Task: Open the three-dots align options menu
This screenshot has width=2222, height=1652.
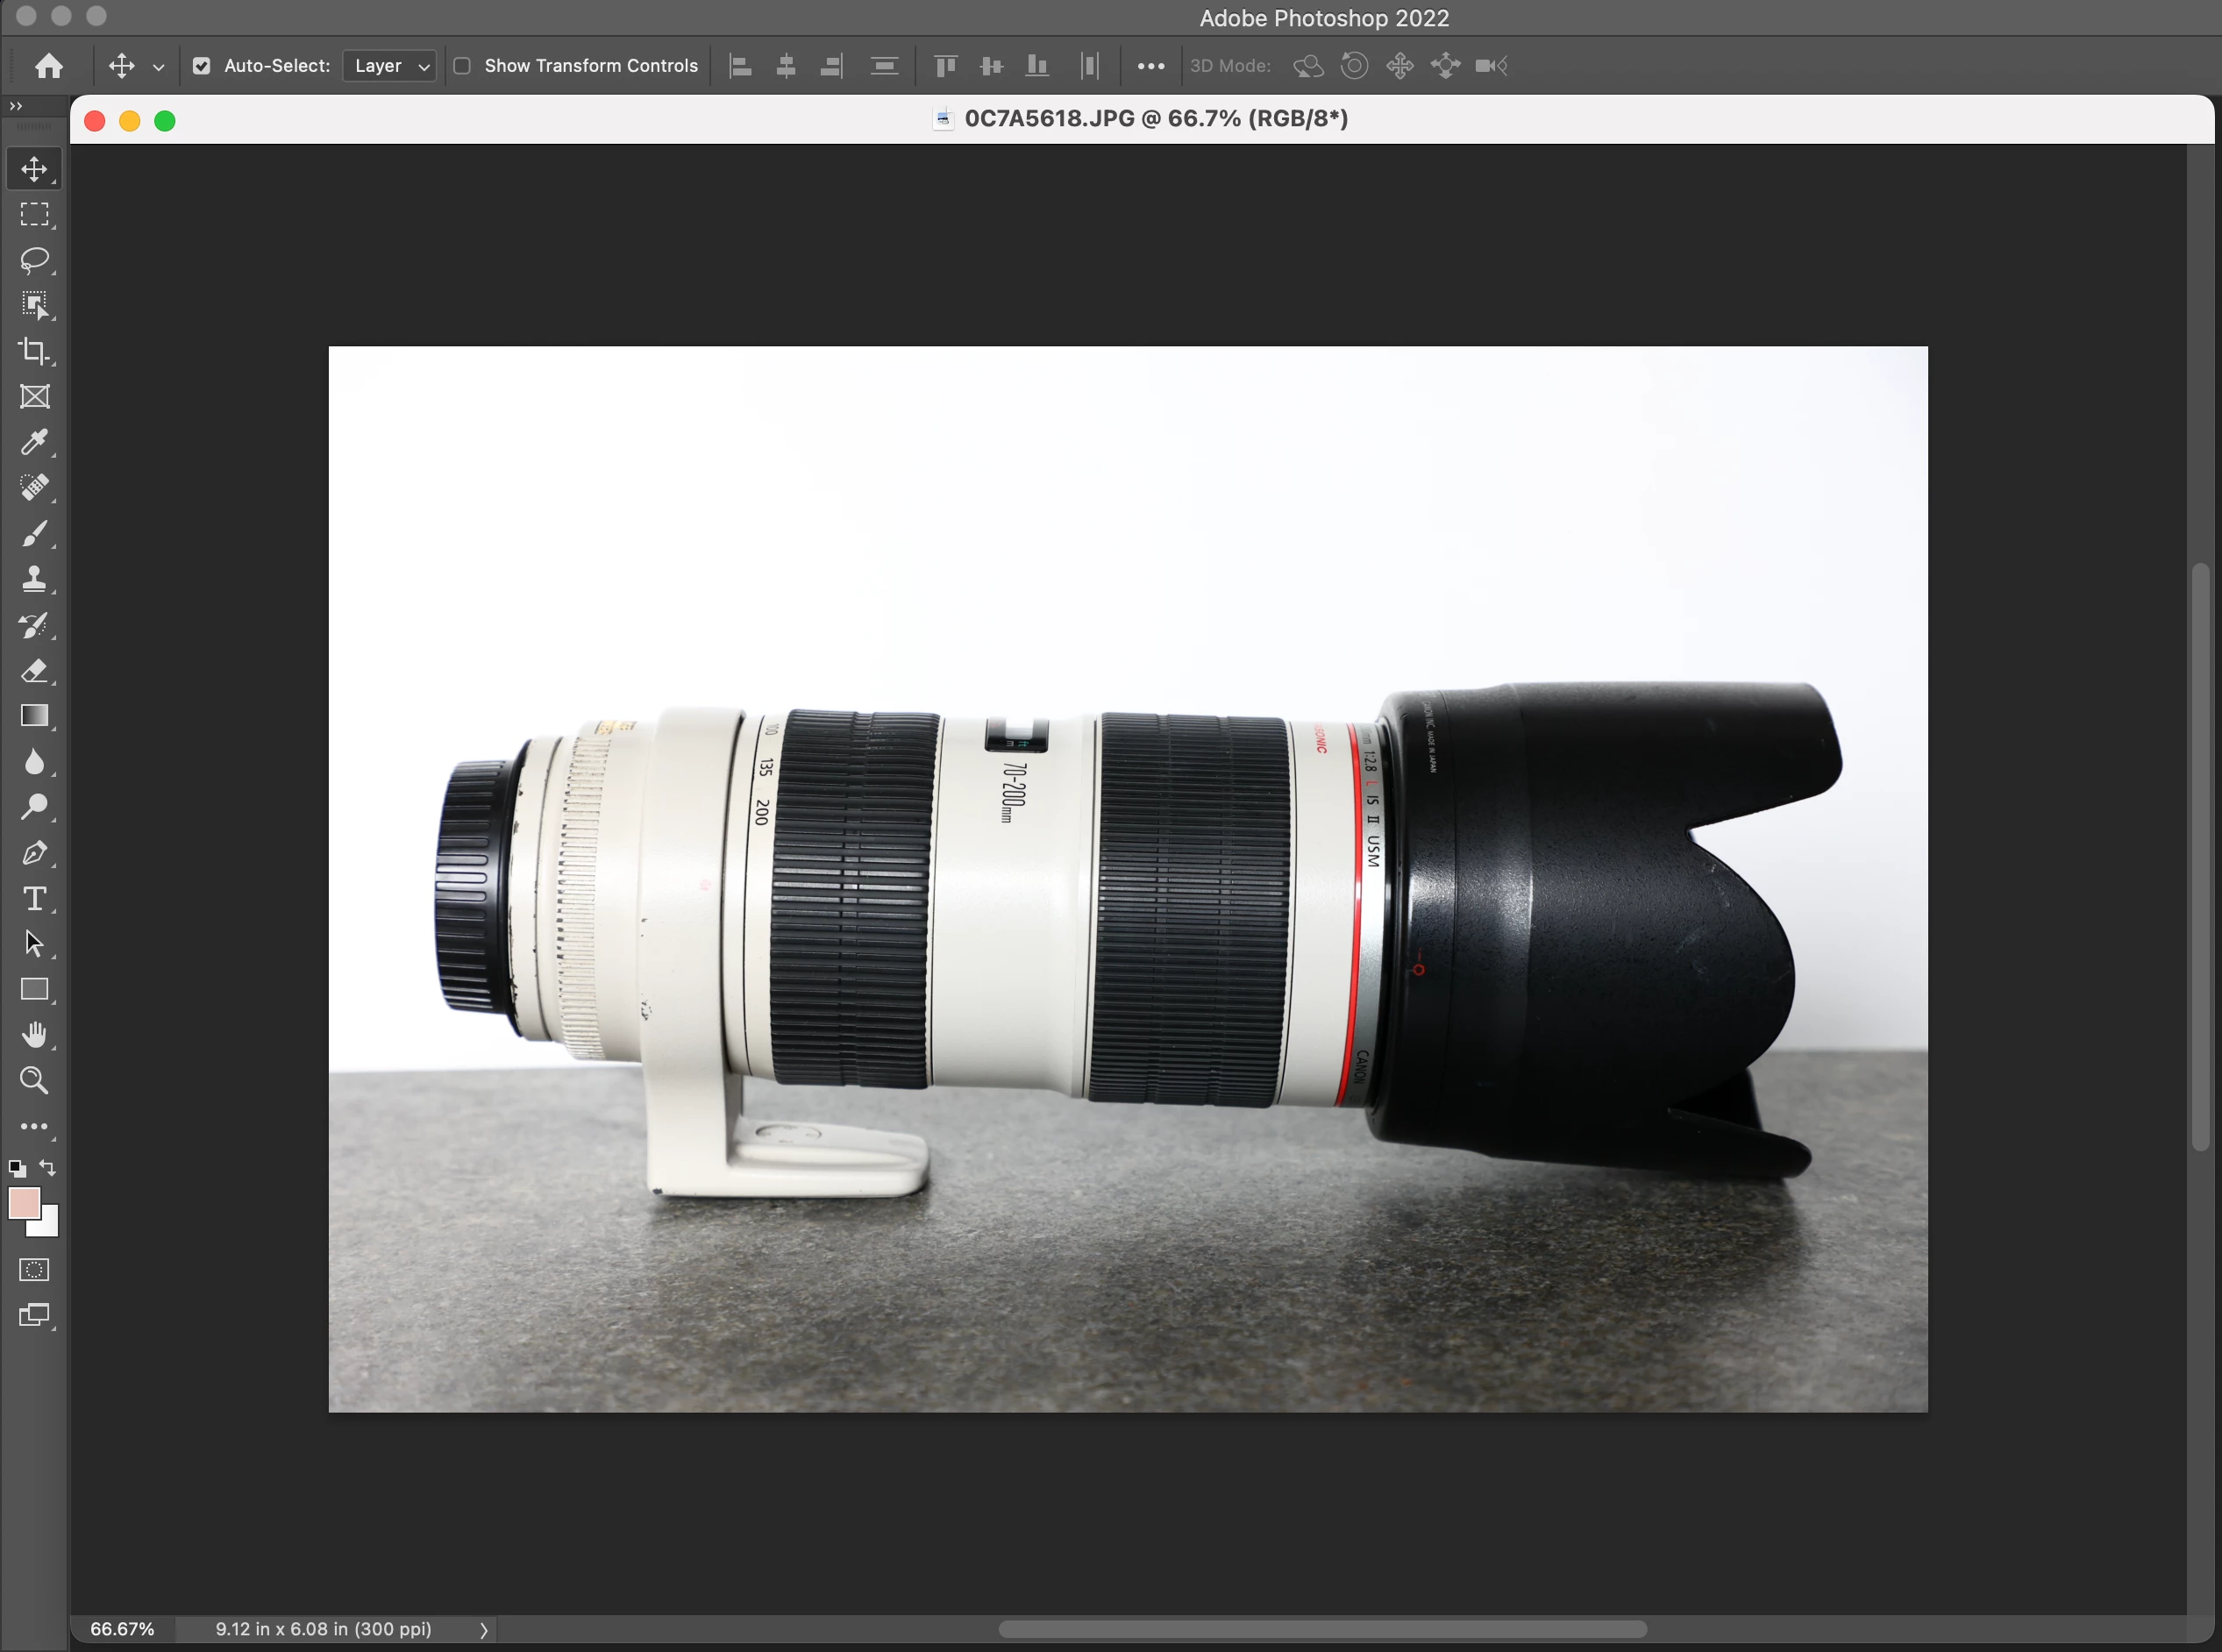Action: point(1151,66)
